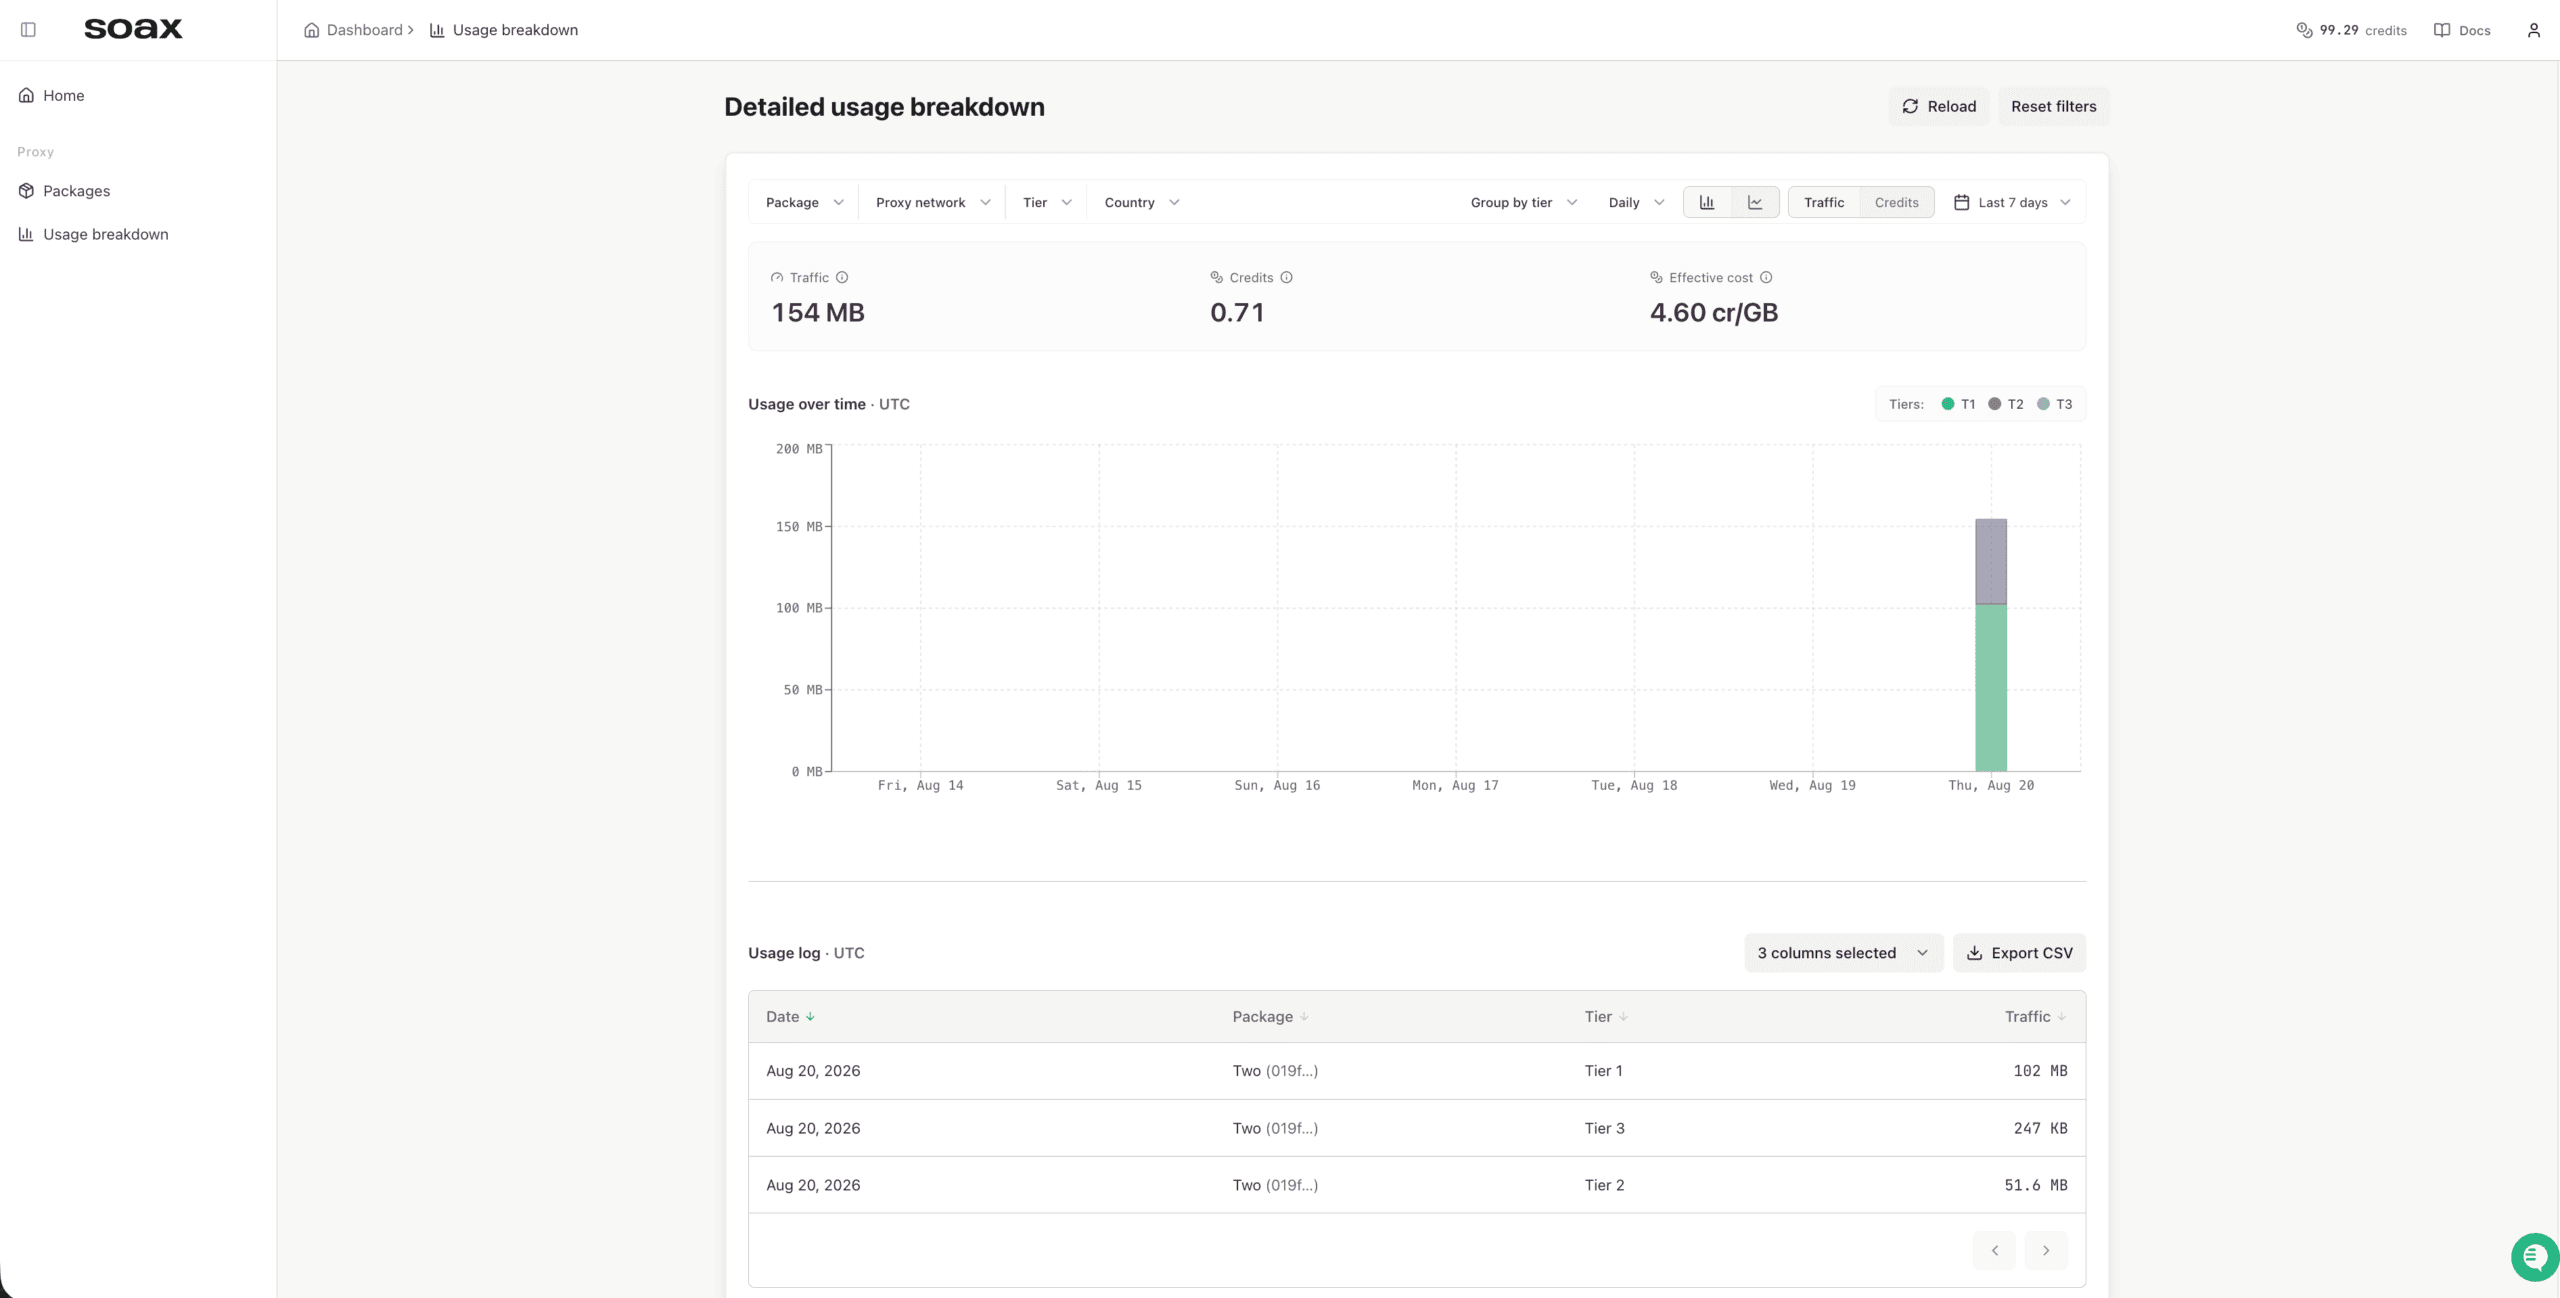Click the home icon in breadcrumb
Screen dimensions: 2560x1298
coord(311,30)
